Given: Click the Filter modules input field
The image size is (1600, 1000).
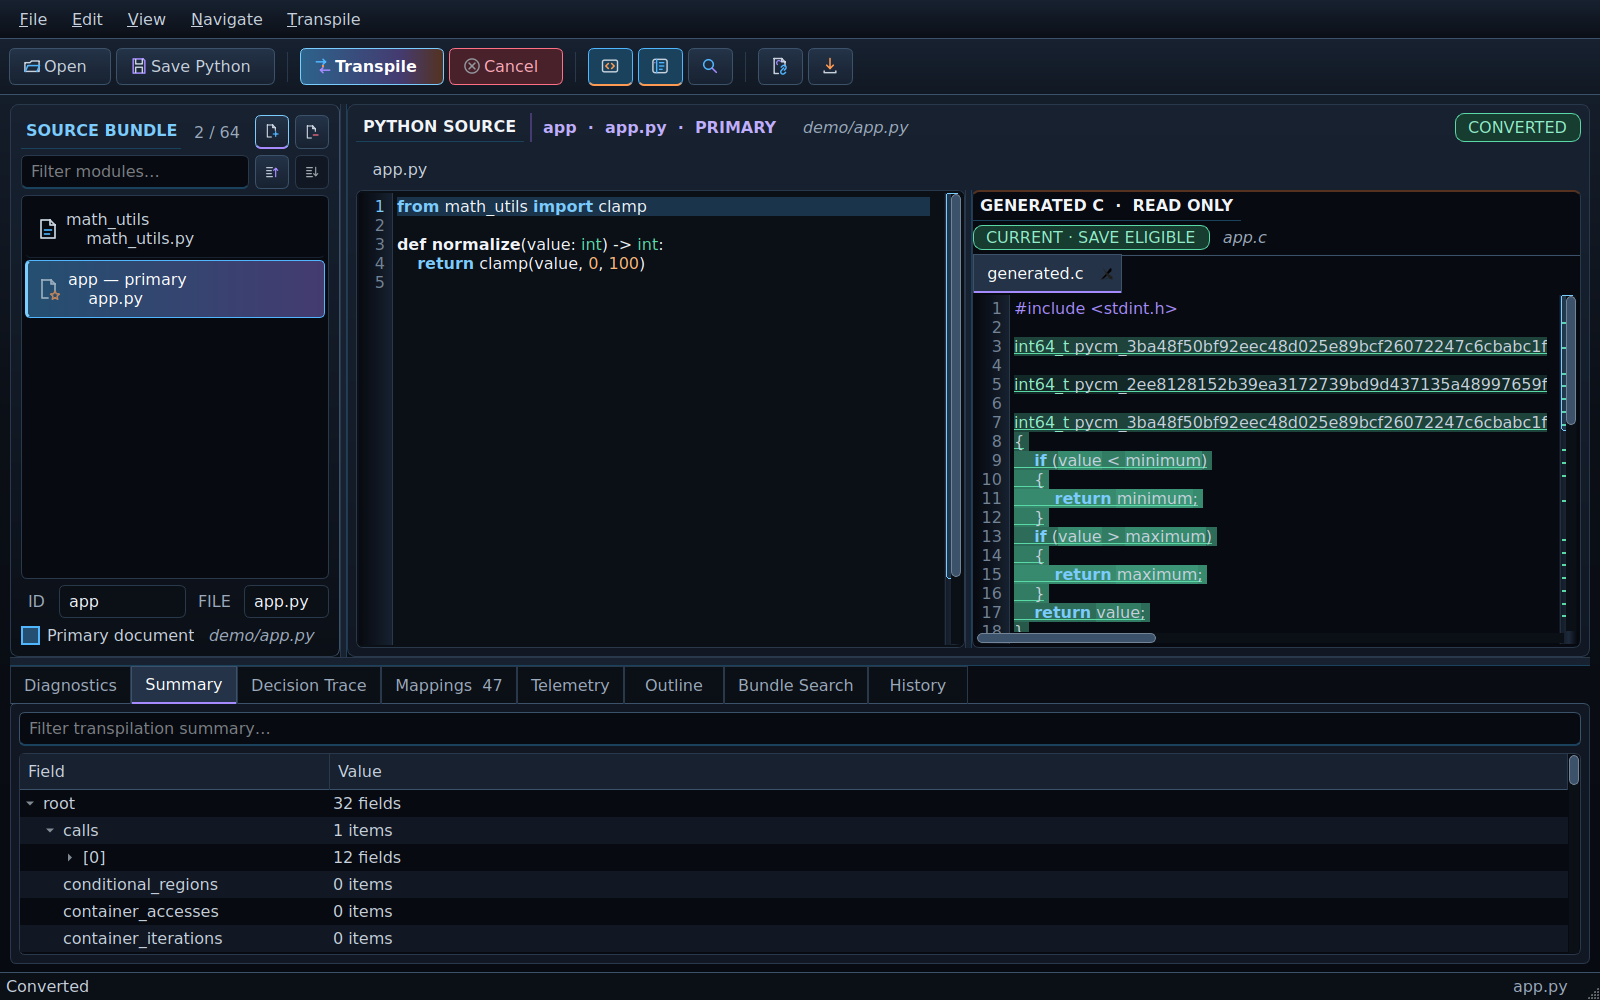Looking at the screenshot, I should 135,172.
